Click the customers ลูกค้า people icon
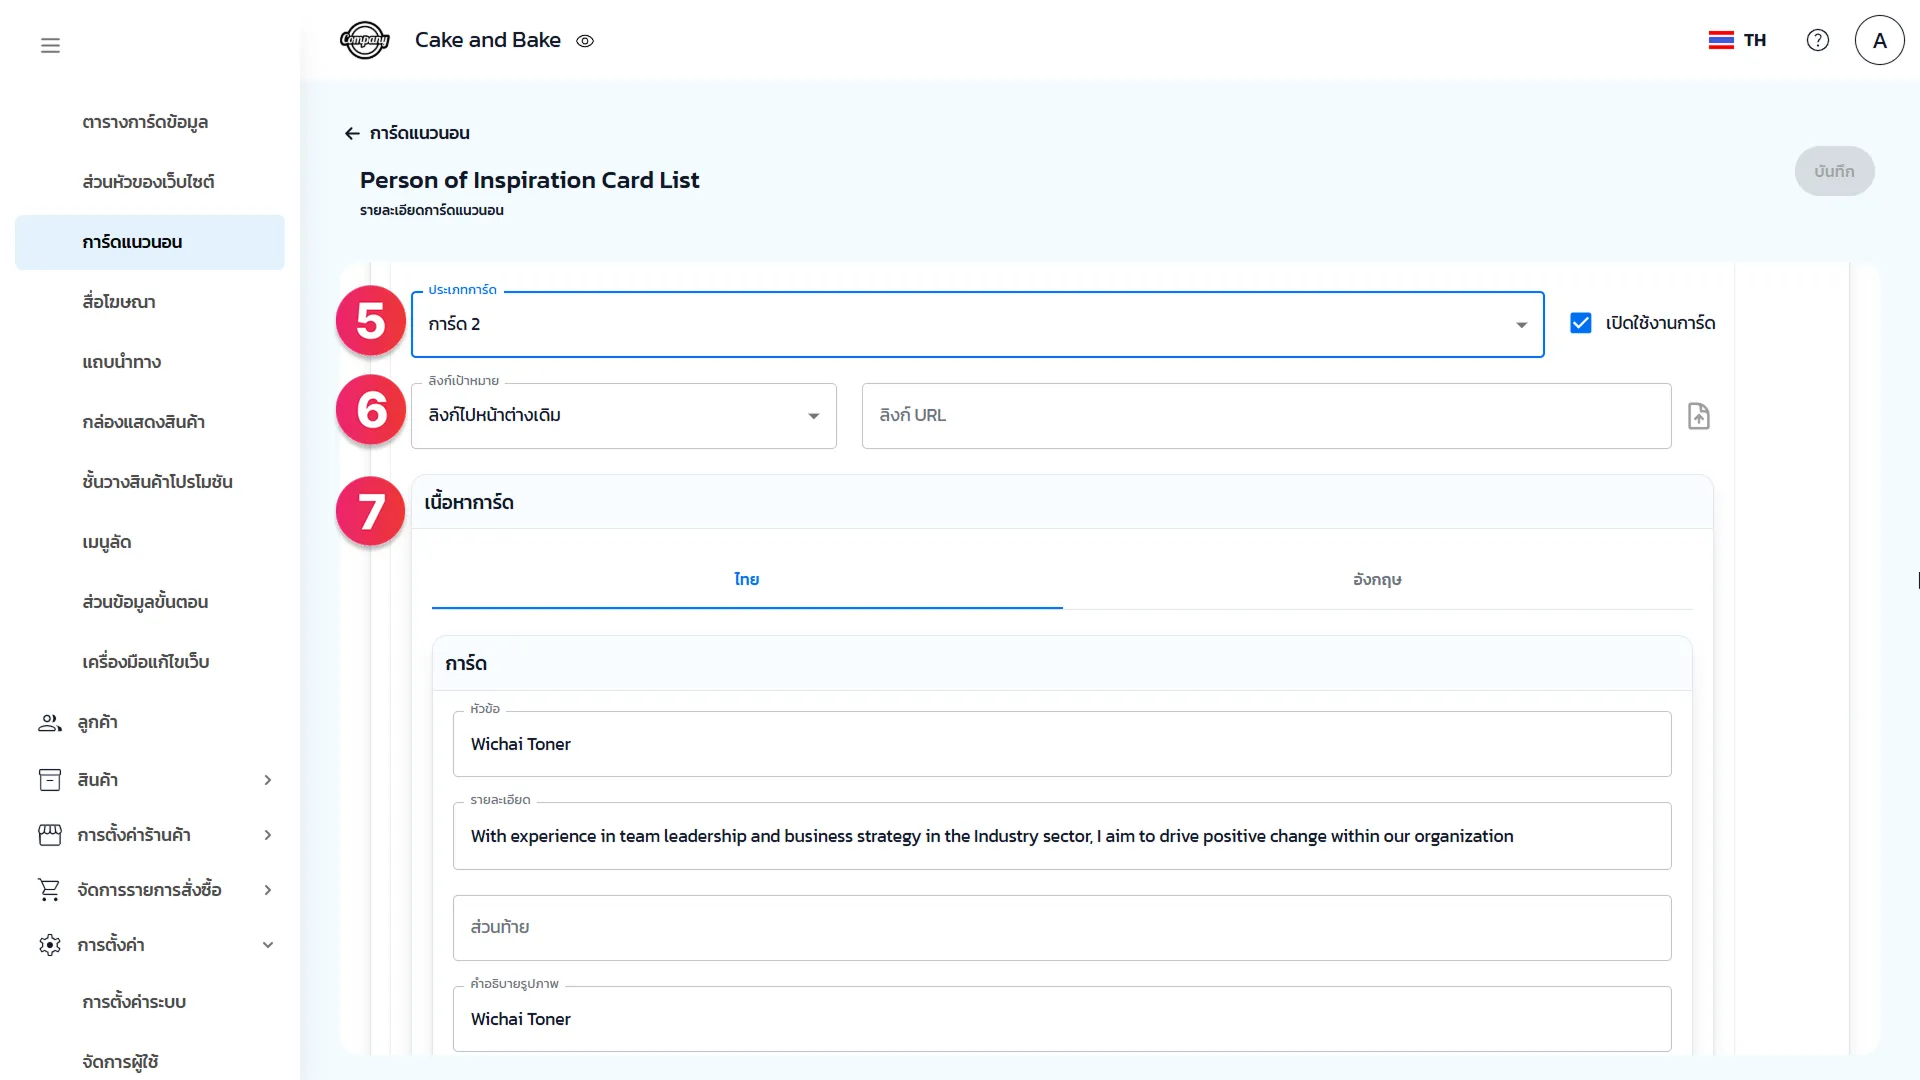1920x1080 pixels. point(49,722)
